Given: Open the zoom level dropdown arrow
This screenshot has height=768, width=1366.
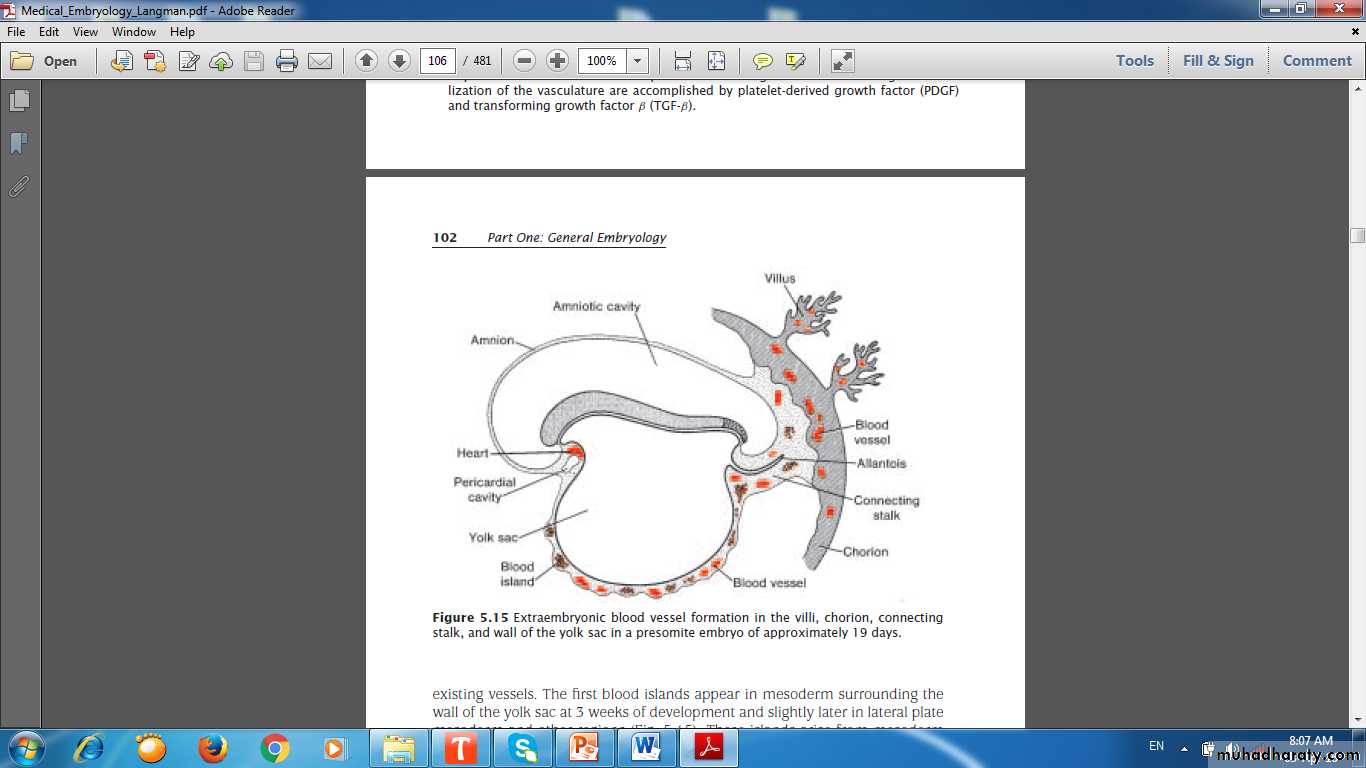Looking at the screenshot, I should pos(637,61).
